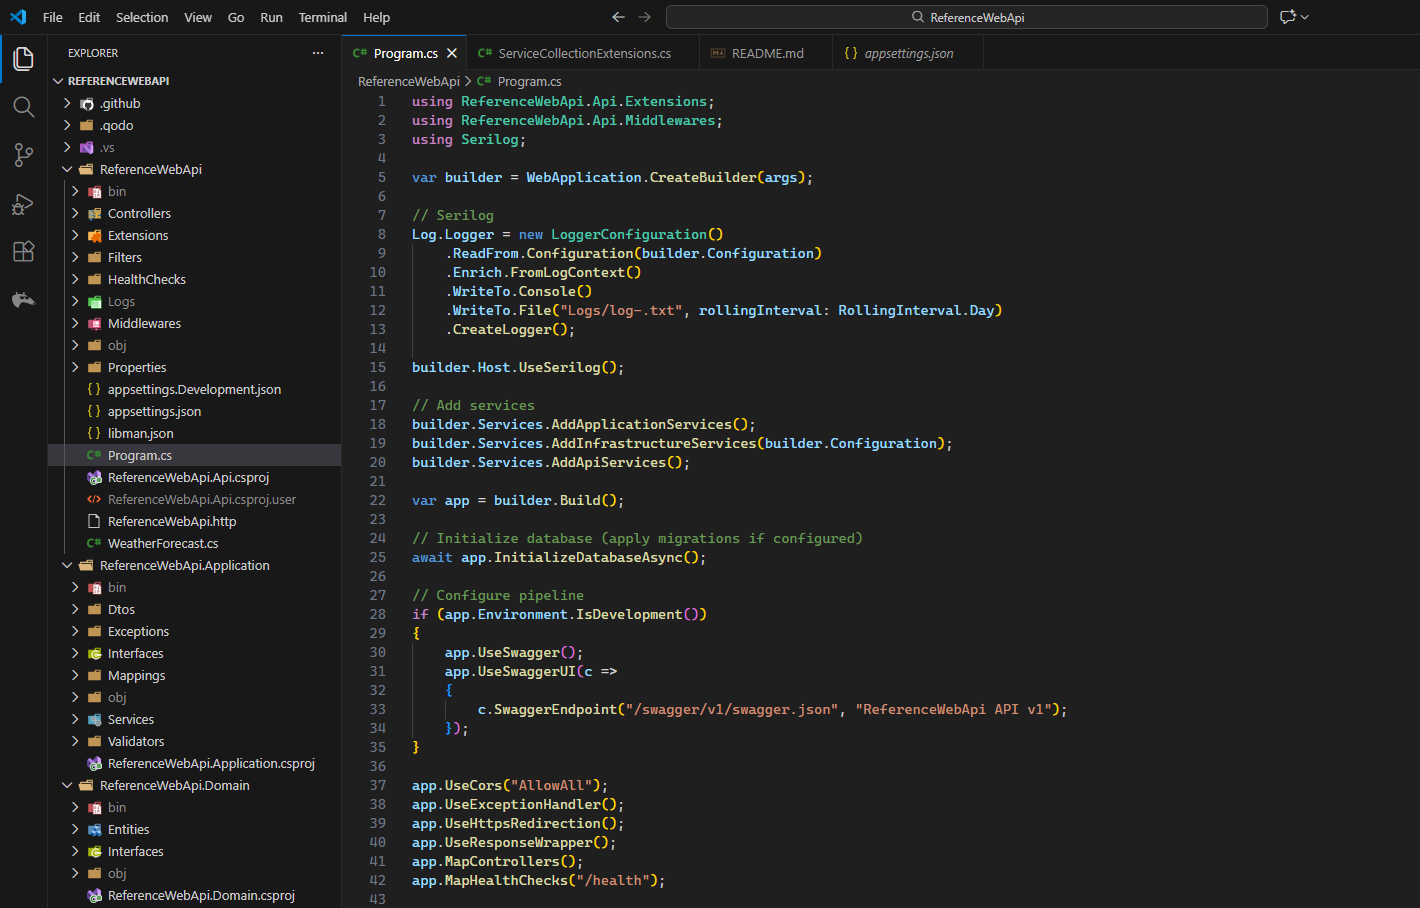Open the Qodo assistant icon in activity bar
Viewport: 1420px width, 908px height.
coord(24,299)
